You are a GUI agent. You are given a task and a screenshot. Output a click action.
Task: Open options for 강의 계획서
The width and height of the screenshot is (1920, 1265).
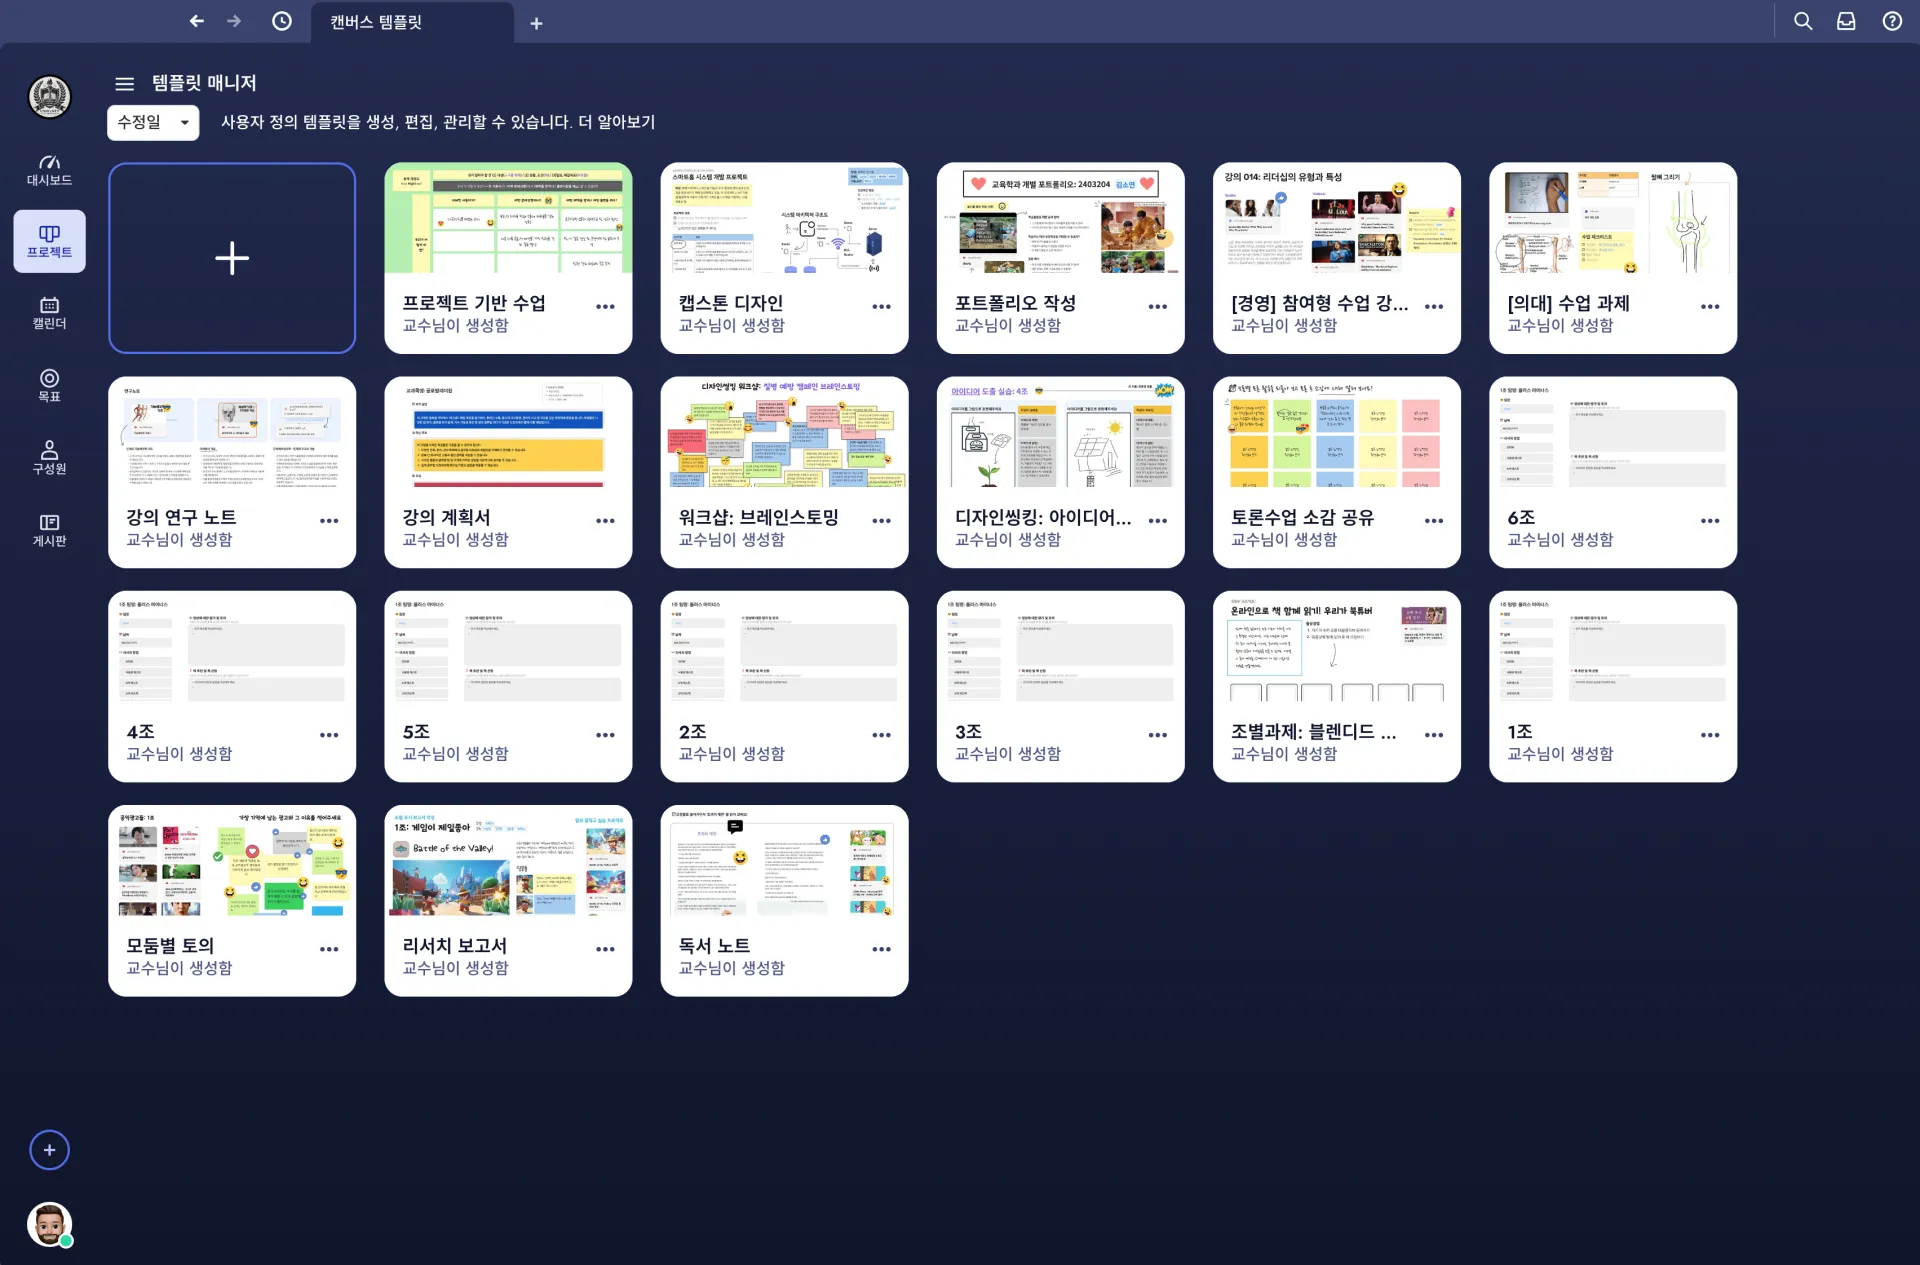coord(605,521)
